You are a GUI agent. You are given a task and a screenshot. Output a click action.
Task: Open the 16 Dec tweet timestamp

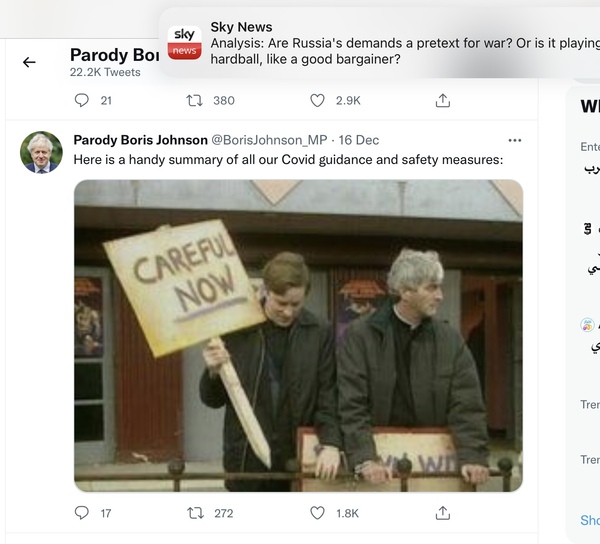coord(359,140)
